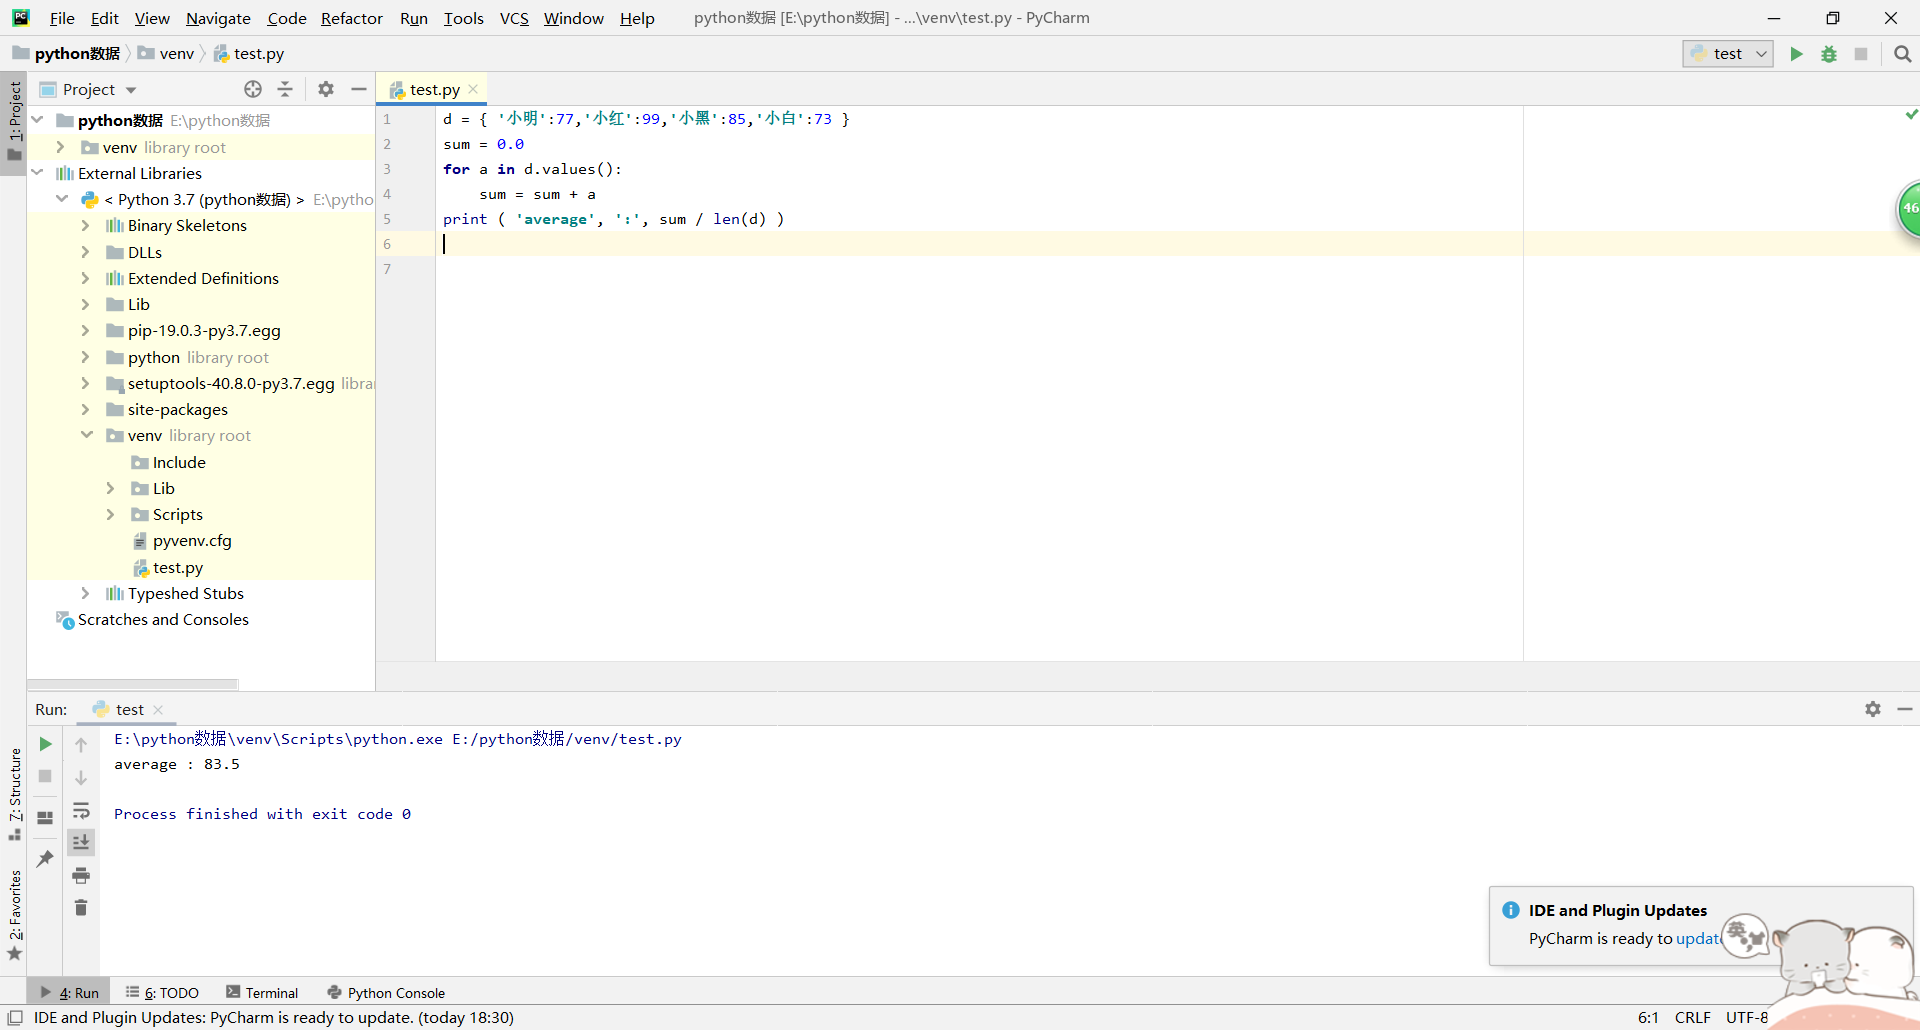Minimize the Run tool window
Image resolution: width=1920 pixels, height=1030 pixels.
point(1905,709)
